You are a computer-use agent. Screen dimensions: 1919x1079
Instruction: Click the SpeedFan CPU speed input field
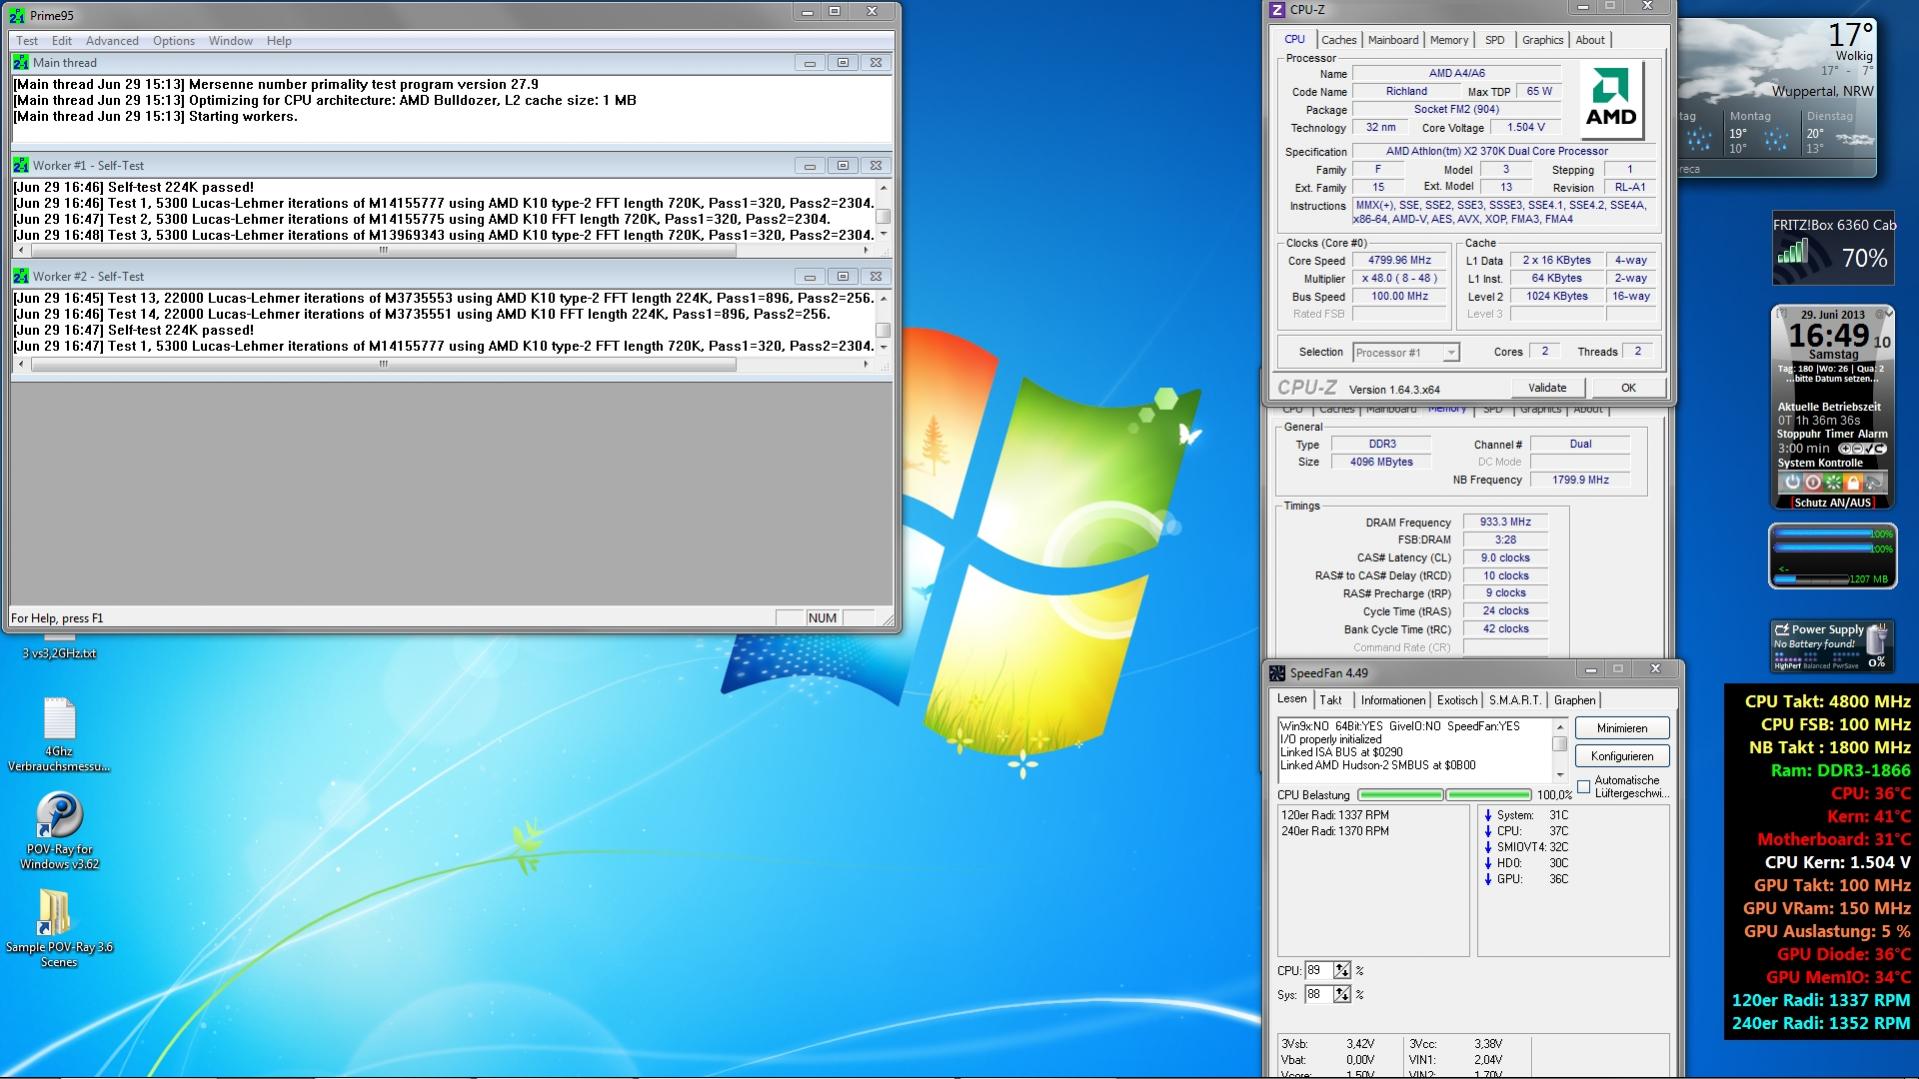click(x=1318, y=970)
